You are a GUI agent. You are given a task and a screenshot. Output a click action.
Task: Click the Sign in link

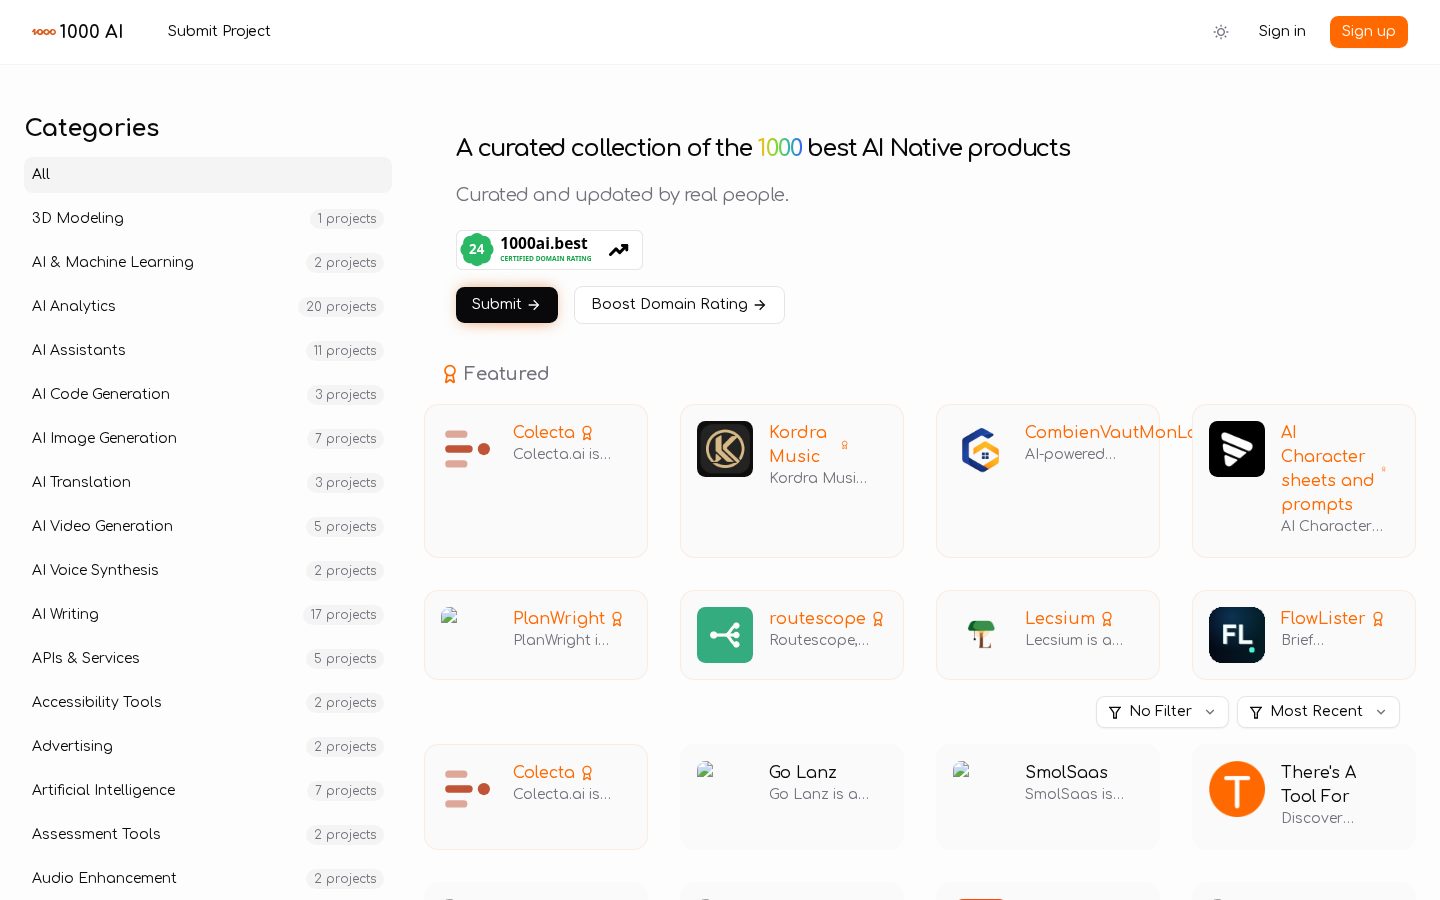pyautogui.click(x=1282, y=31)
